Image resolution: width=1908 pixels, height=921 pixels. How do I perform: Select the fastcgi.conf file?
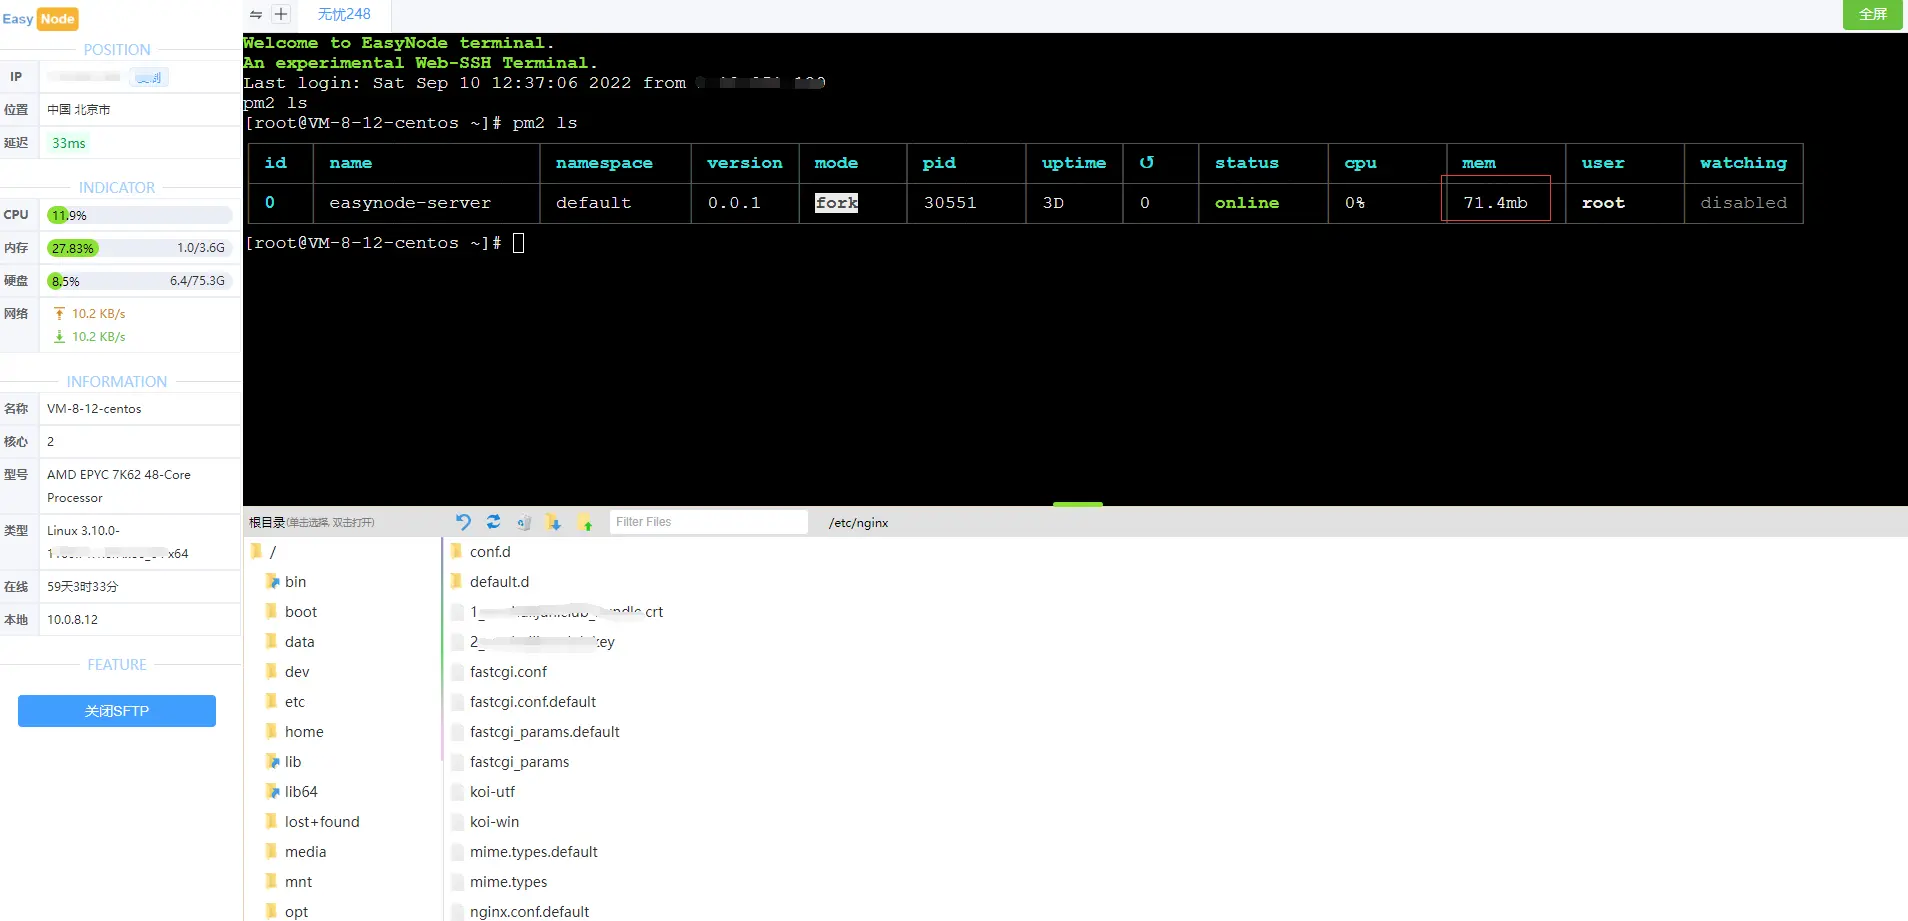[508, 672]
